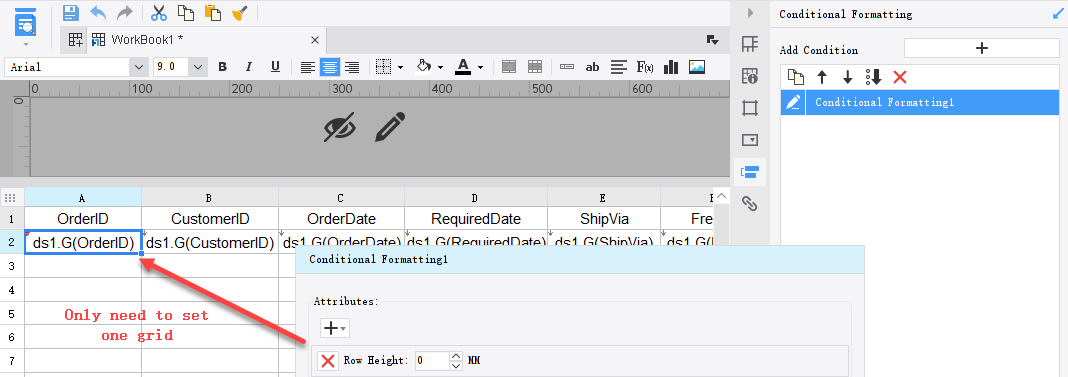Switch to the WorkBook1 tab
This screenshot has height=377, width=1068.
click(146, 40)
